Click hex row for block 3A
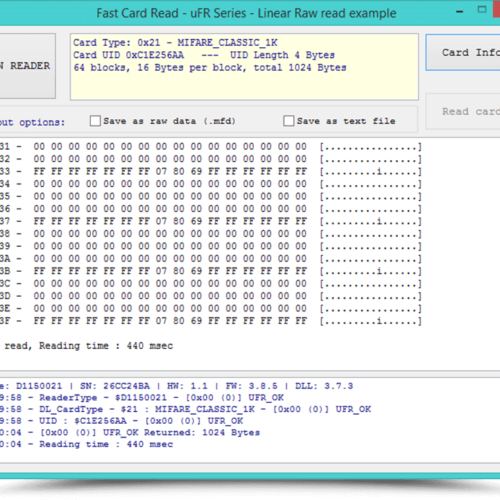 (x=211, y=259)
